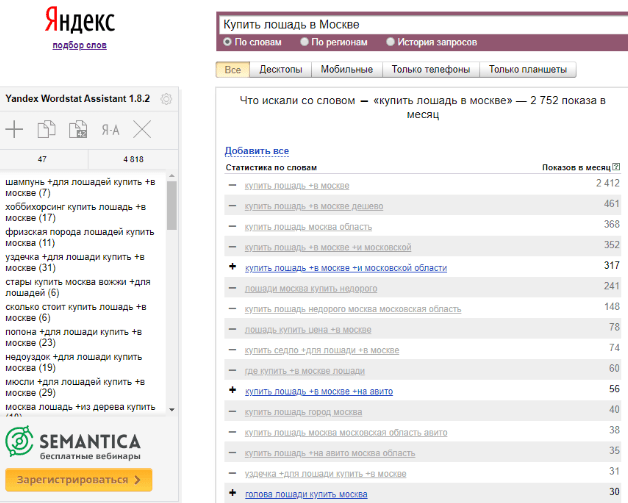Remove 'купить лошадь +в москве +и московской' via minus
The height and width of the screenshot is (503, 628).
coord(232,247)
